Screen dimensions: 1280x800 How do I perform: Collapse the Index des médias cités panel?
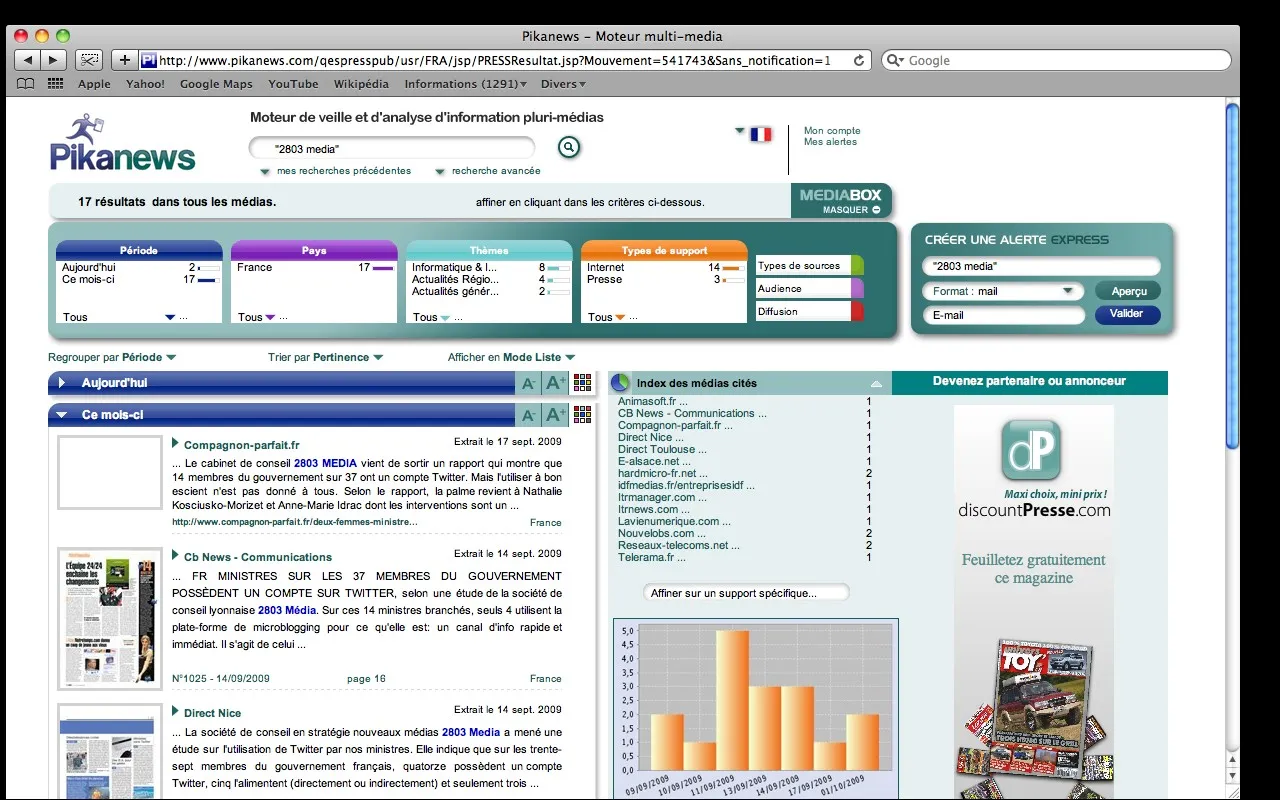point(876,384)
